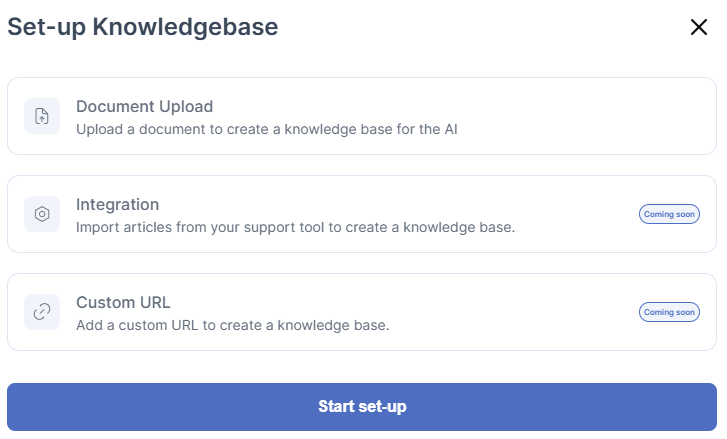The width and height of the screenshot is (727, 439).
Task: Click the word 'Integration' in the second card
Action: pos(117,205)
